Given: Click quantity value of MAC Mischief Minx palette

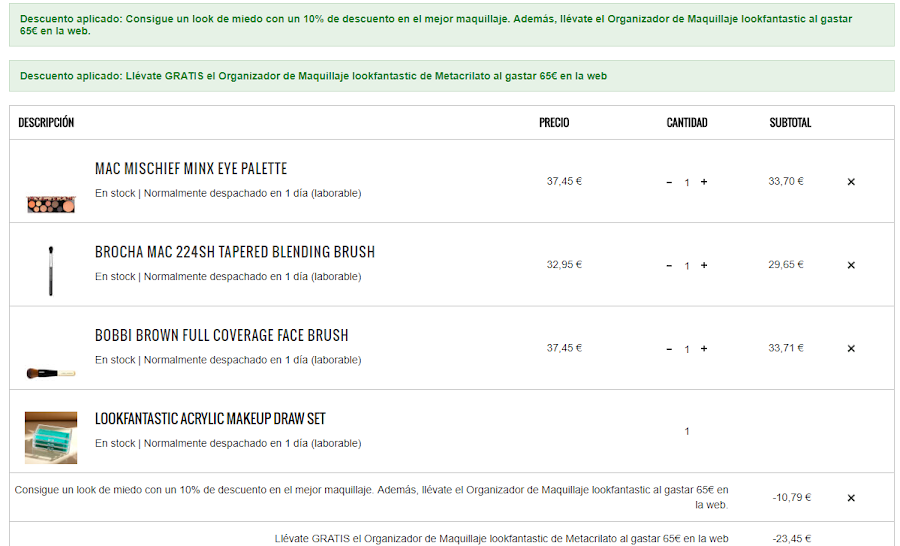Looking at the screenshot, I should 686,183.
